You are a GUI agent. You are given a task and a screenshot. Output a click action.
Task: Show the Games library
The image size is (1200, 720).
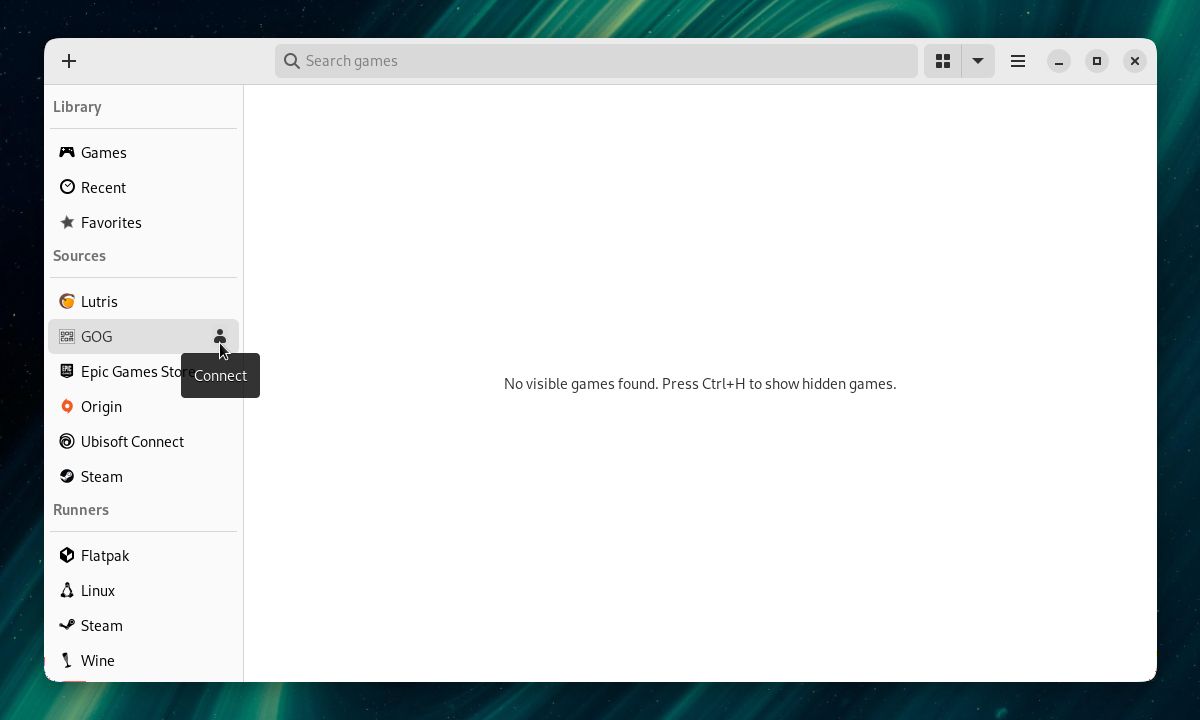143,152
